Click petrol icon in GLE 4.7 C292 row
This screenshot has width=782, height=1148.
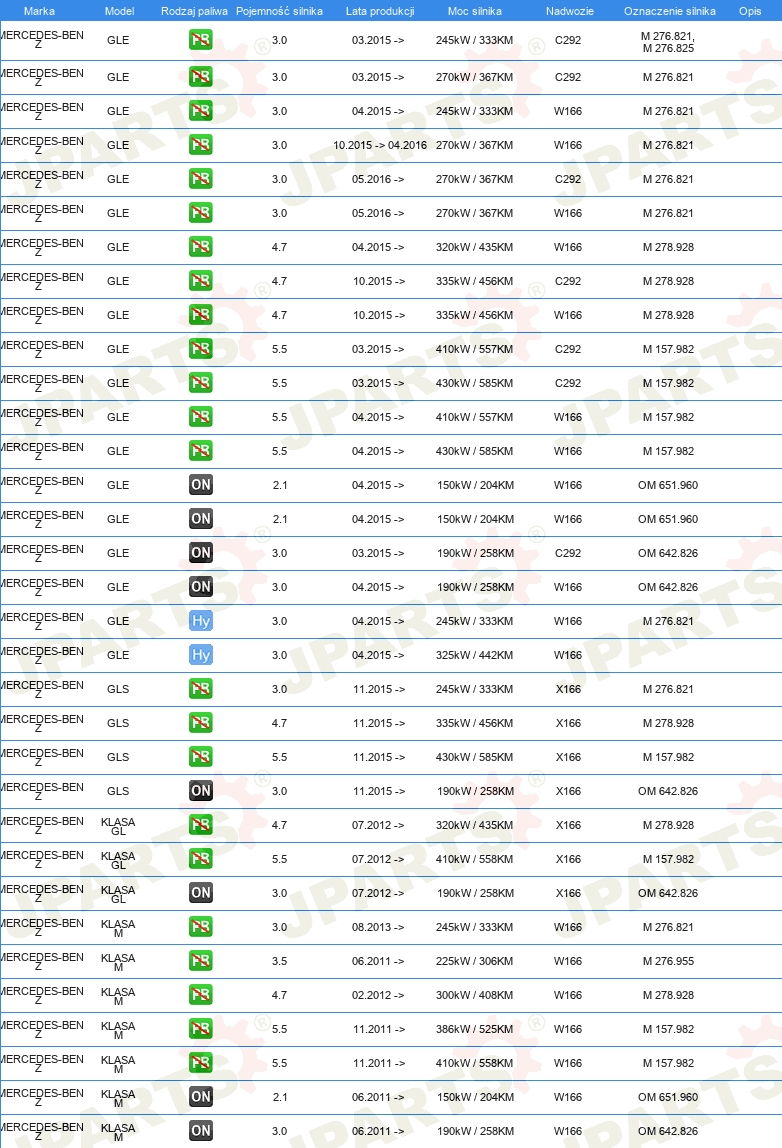201,281
